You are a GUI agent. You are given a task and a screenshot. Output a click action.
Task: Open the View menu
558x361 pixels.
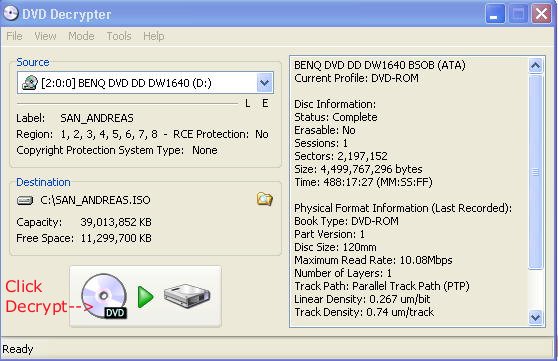45,36
